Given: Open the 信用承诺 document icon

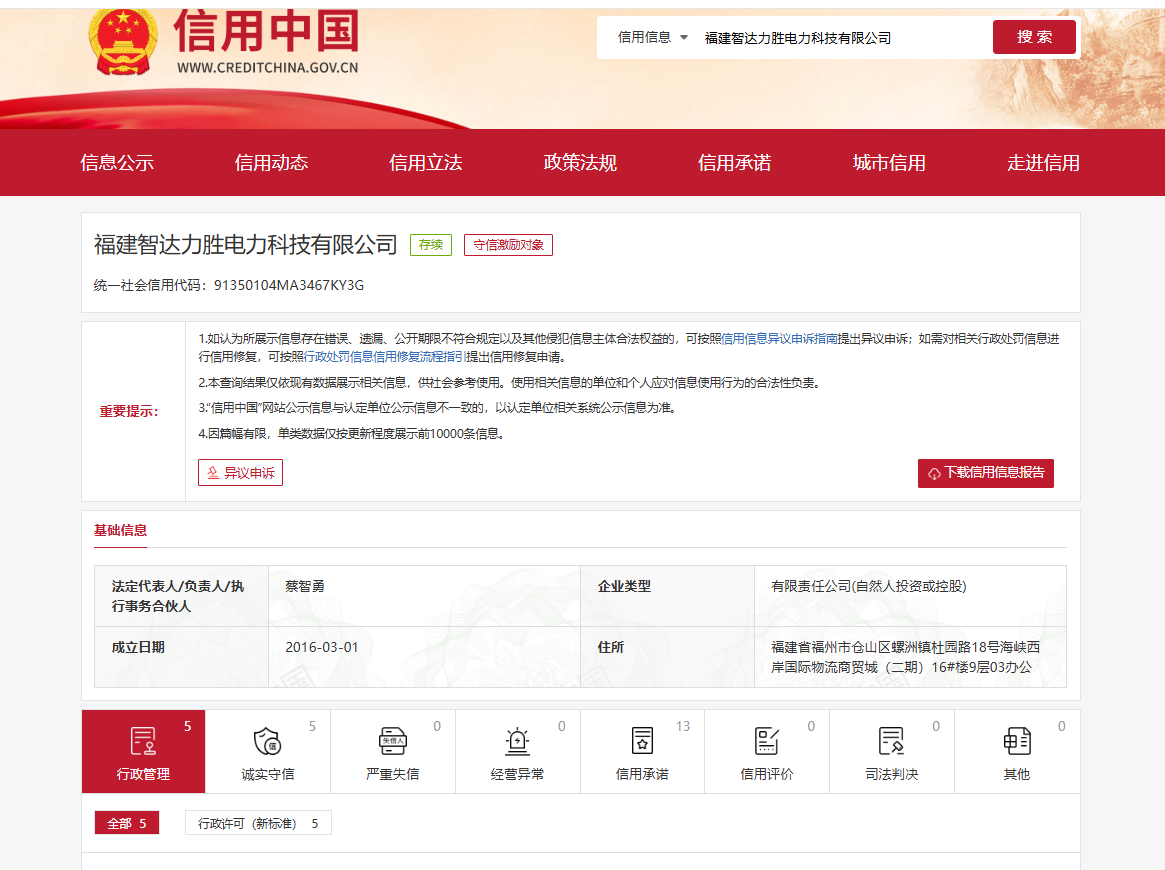Looking at the screenshot, I should pyautogui.click(x=642, y=741).
